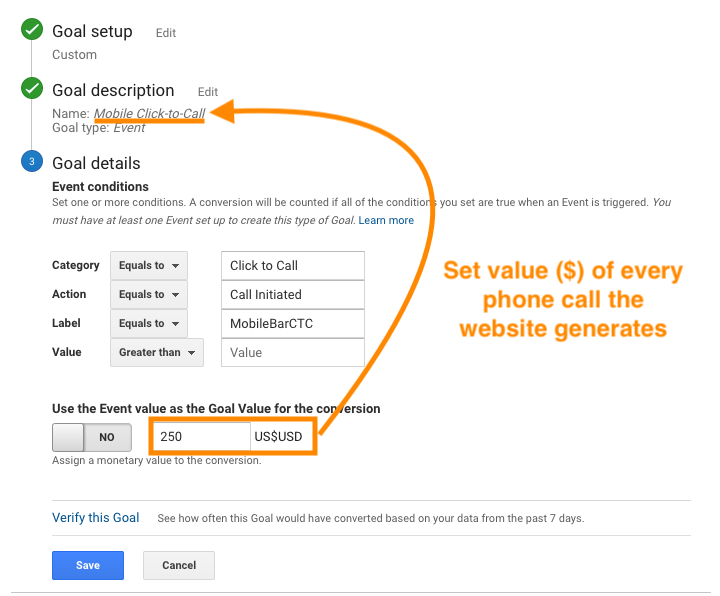Toggle the Event value as Goal Value switch
The image size is (720, 596).
tap(90, 437)
